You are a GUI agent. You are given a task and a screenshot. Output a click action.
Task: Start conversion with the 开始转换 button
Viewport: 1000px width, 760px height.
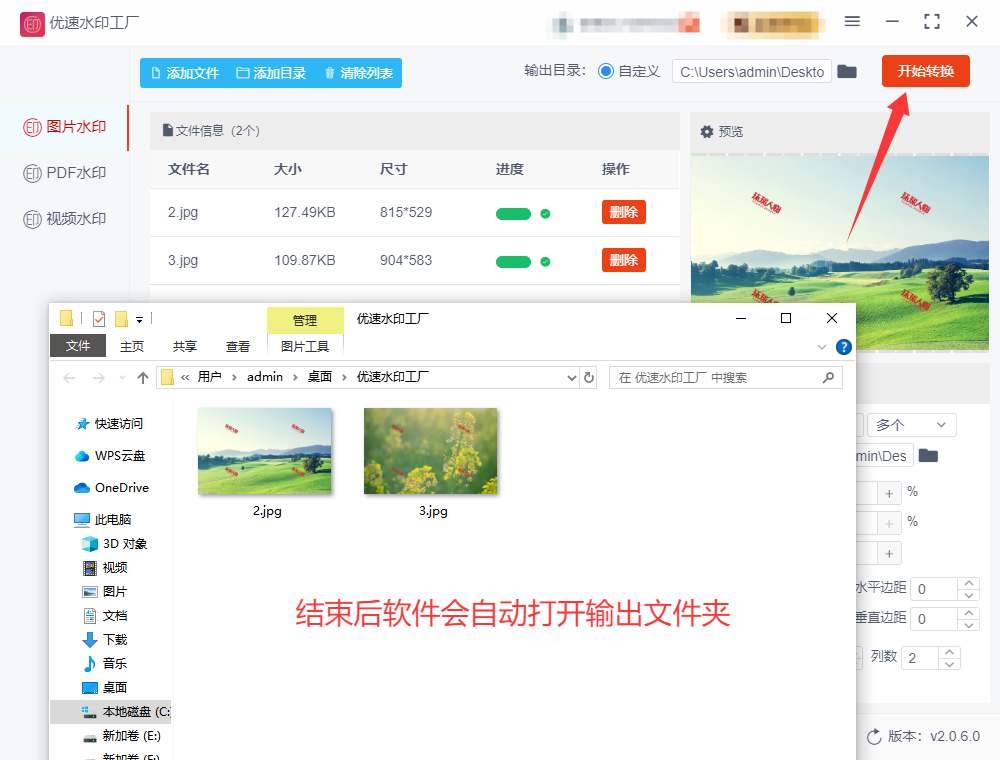point(925,71)
